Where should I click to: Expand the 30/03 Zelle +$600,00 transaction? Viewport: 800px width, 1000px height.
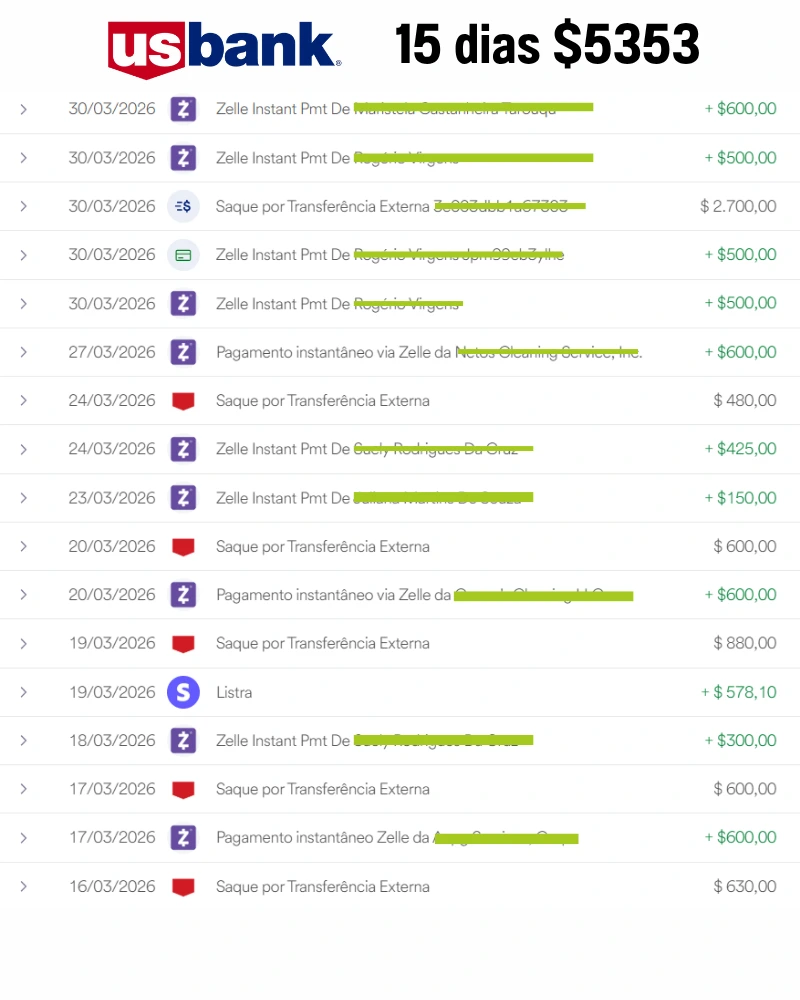tap(24, 109)
